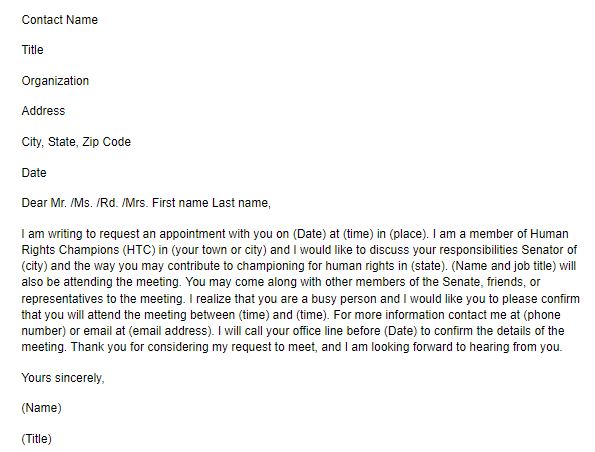This screenshot has height=452, width=595.
Task: Click the '(Title)' signature placeholder at bottom
Action: pos(36,439)
